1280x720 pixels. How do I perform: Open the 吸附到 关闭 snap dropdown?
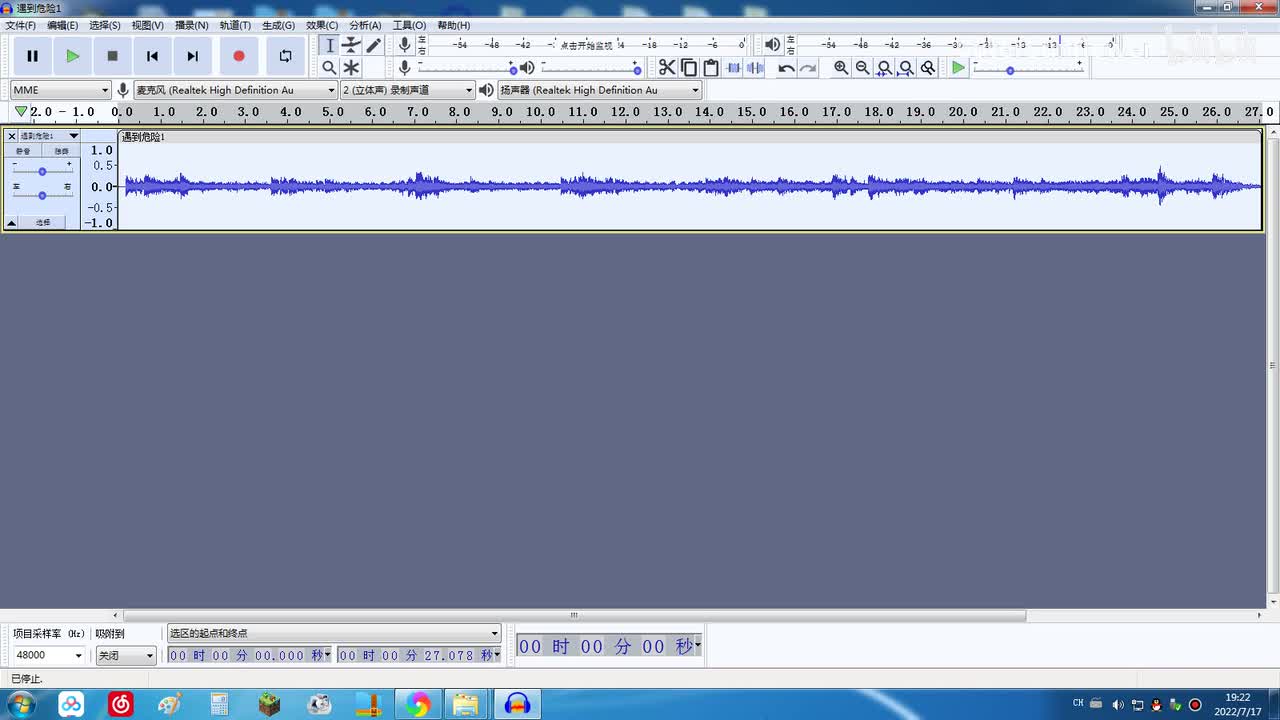pyautogui.click(x=126, y=656)
